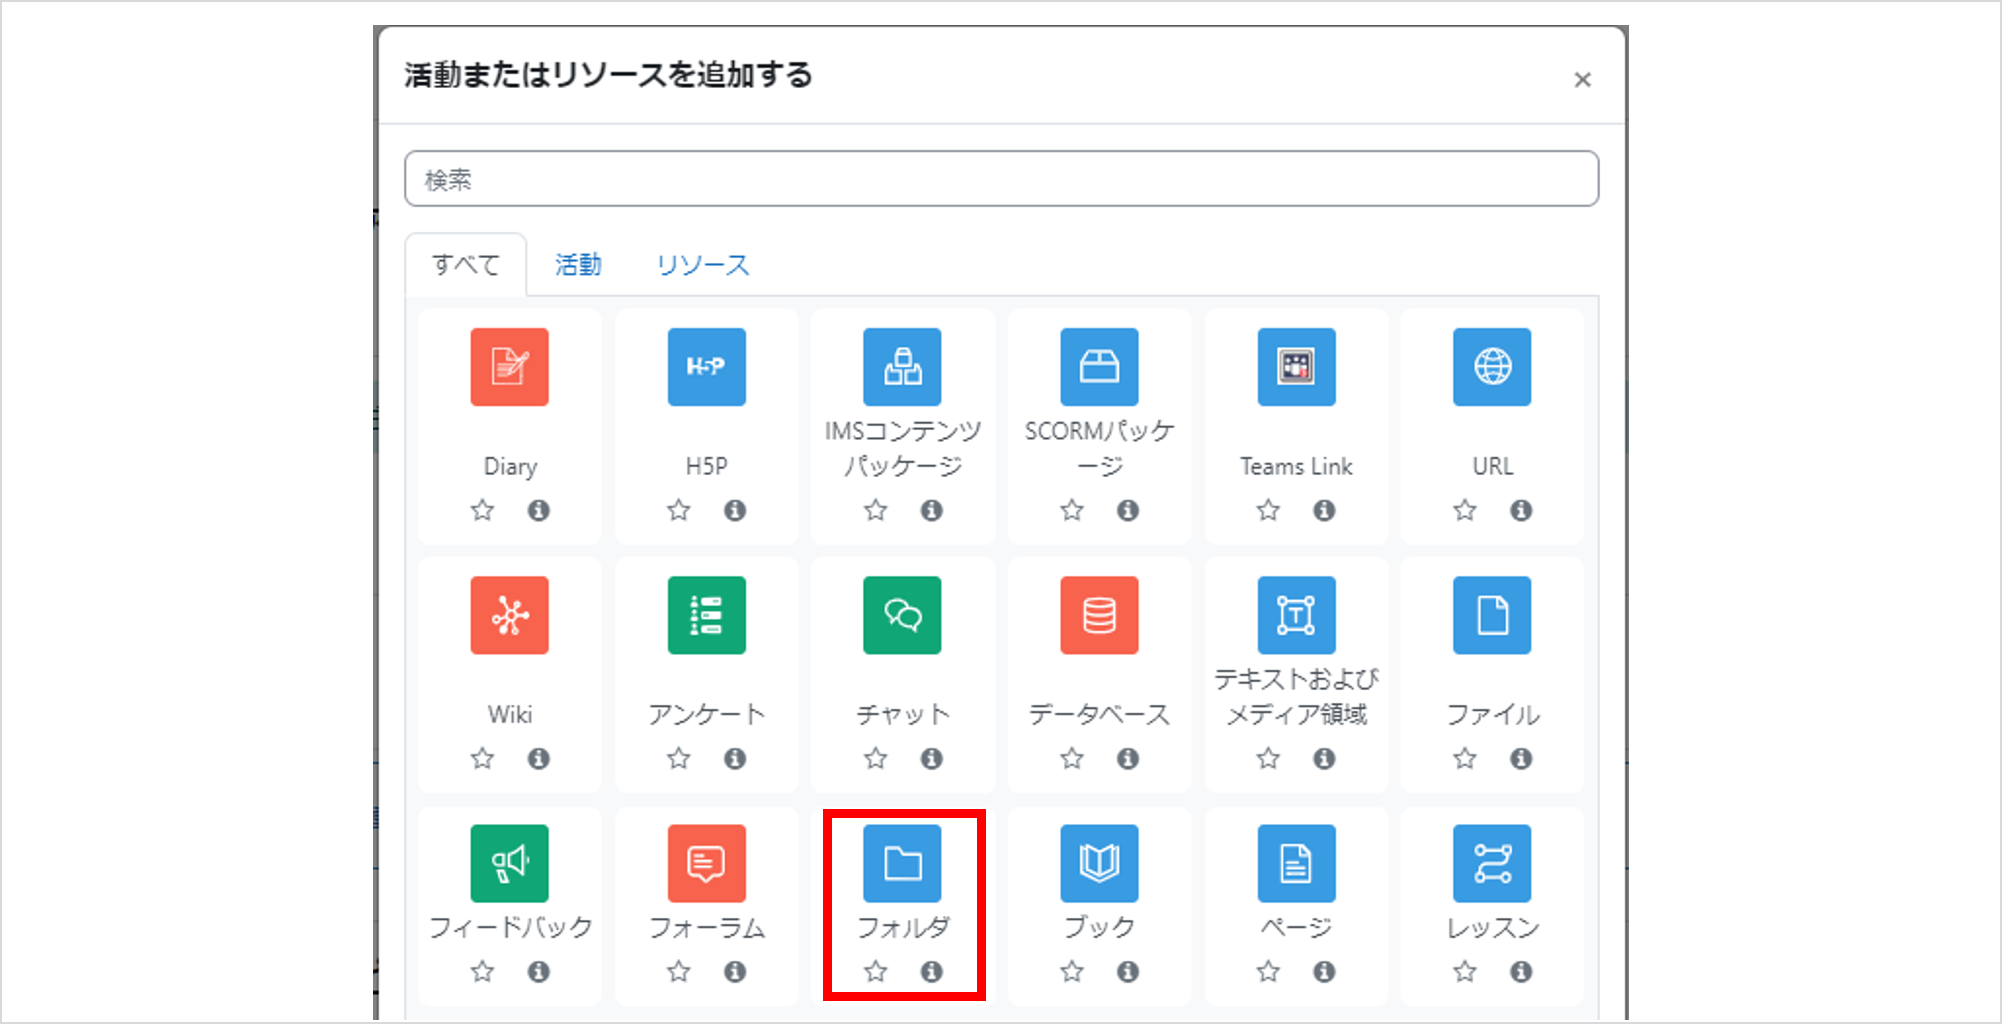Star チャット as a favourite
The image size is (2002, 1024).
pos(876,758)
